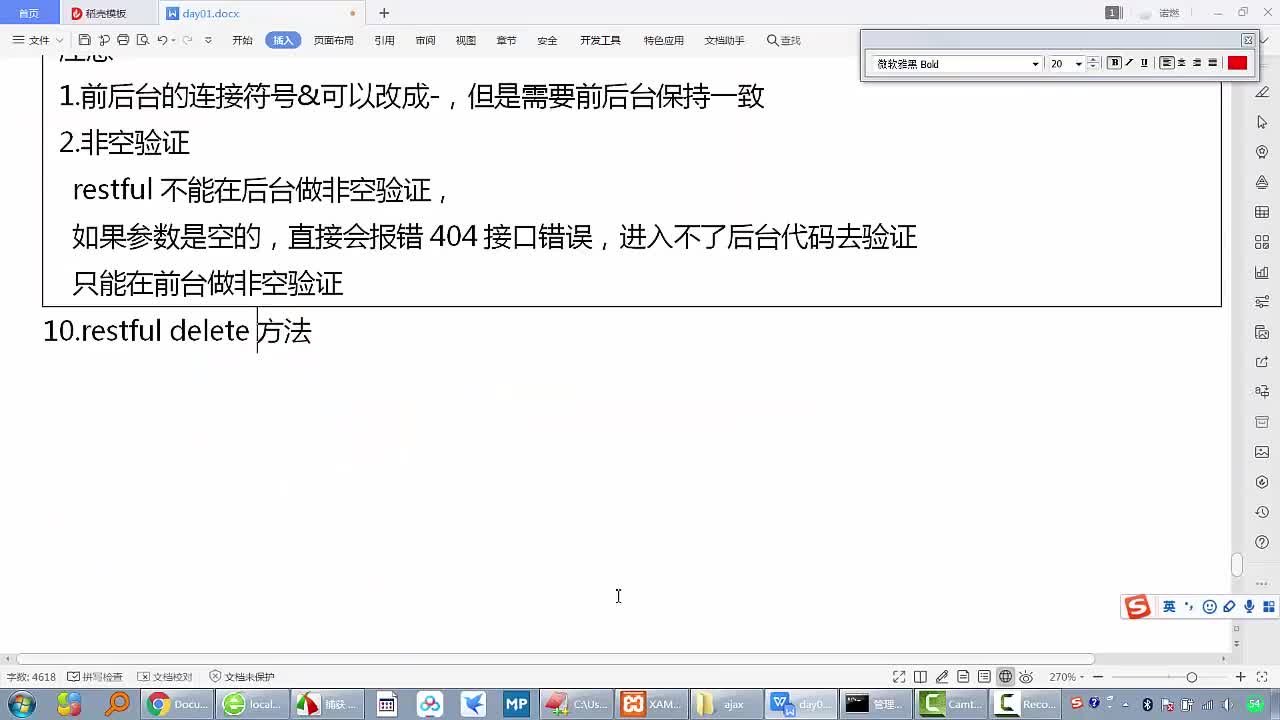The height and width of the screenshot is (720, 1280).
Task: Open the 文档助手 ribbon tab
Action: pos(724,40)
